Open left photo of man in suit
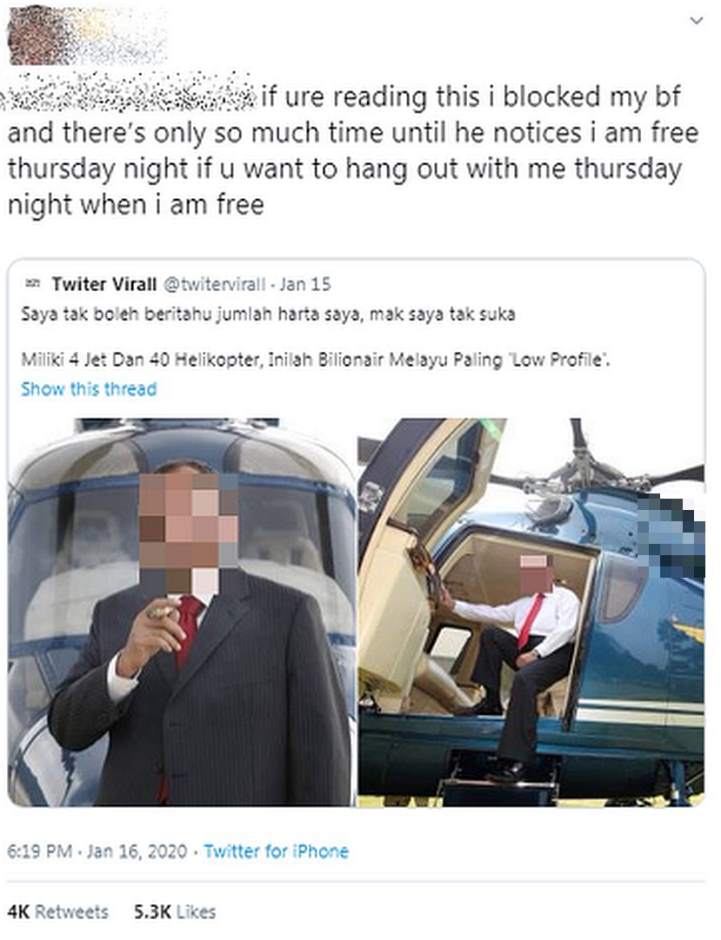The width and height of the screenshot is (721, 940). [x=182, y=611]
